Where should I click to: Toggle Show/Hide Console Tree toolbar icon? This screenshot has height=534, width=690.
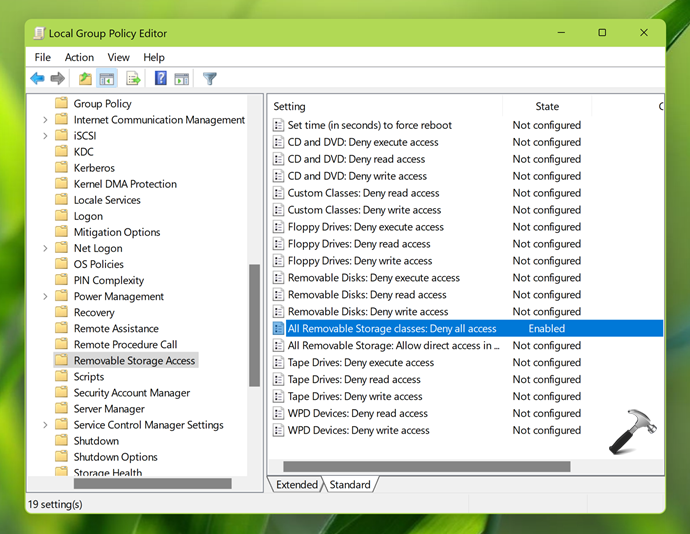(107, 78)
